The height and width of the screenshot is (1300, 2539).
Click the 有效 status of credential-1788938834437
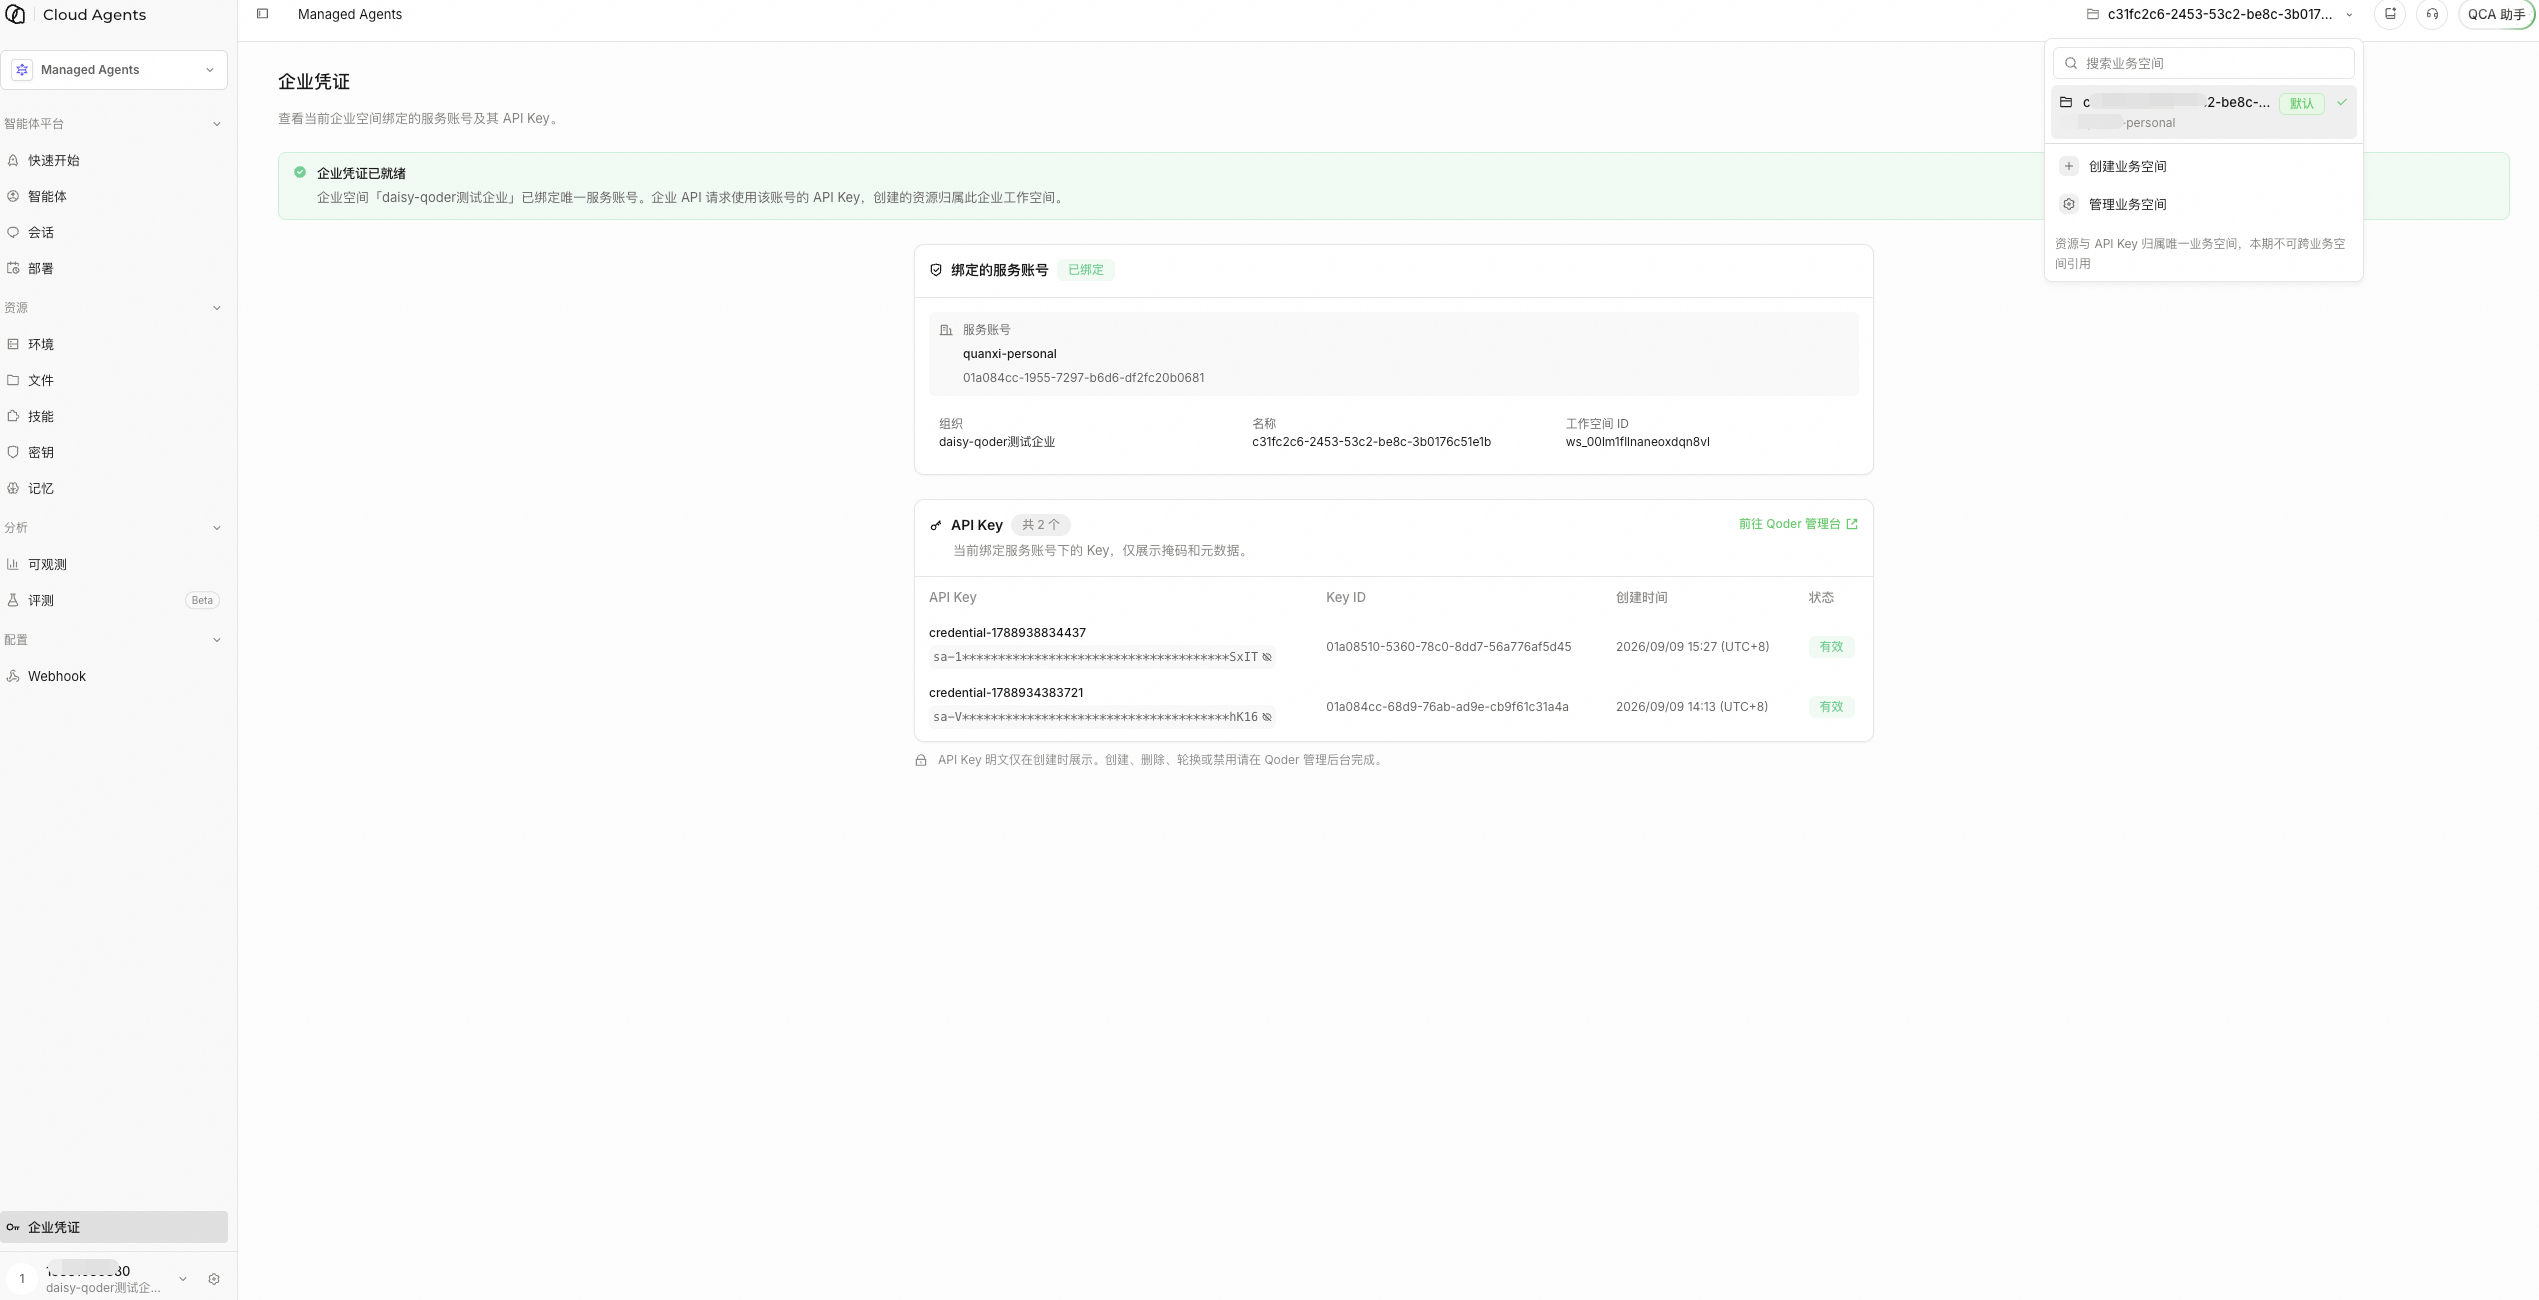(x=1831, y=647)
